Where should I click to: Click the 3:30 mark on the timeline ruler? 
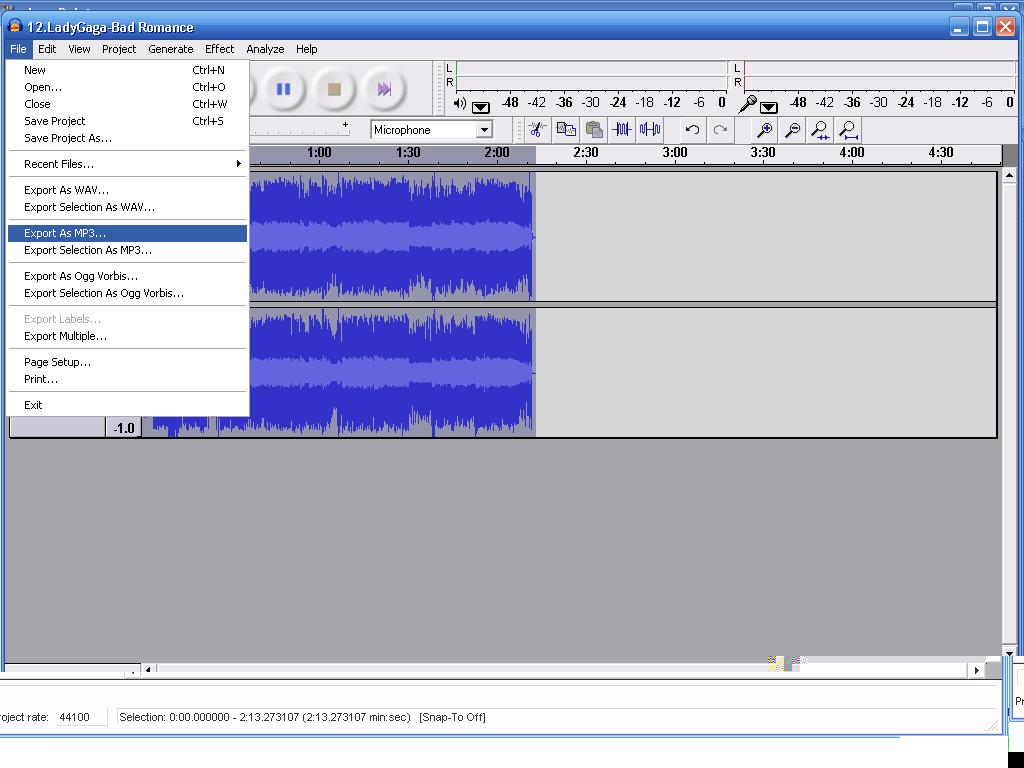763,153
